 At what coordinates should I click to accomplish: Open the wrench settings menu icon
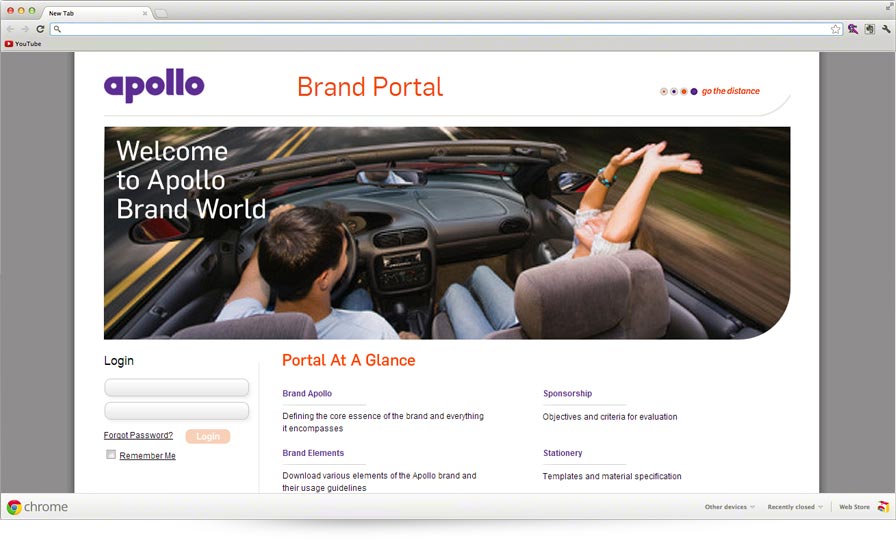coord(886,29)
